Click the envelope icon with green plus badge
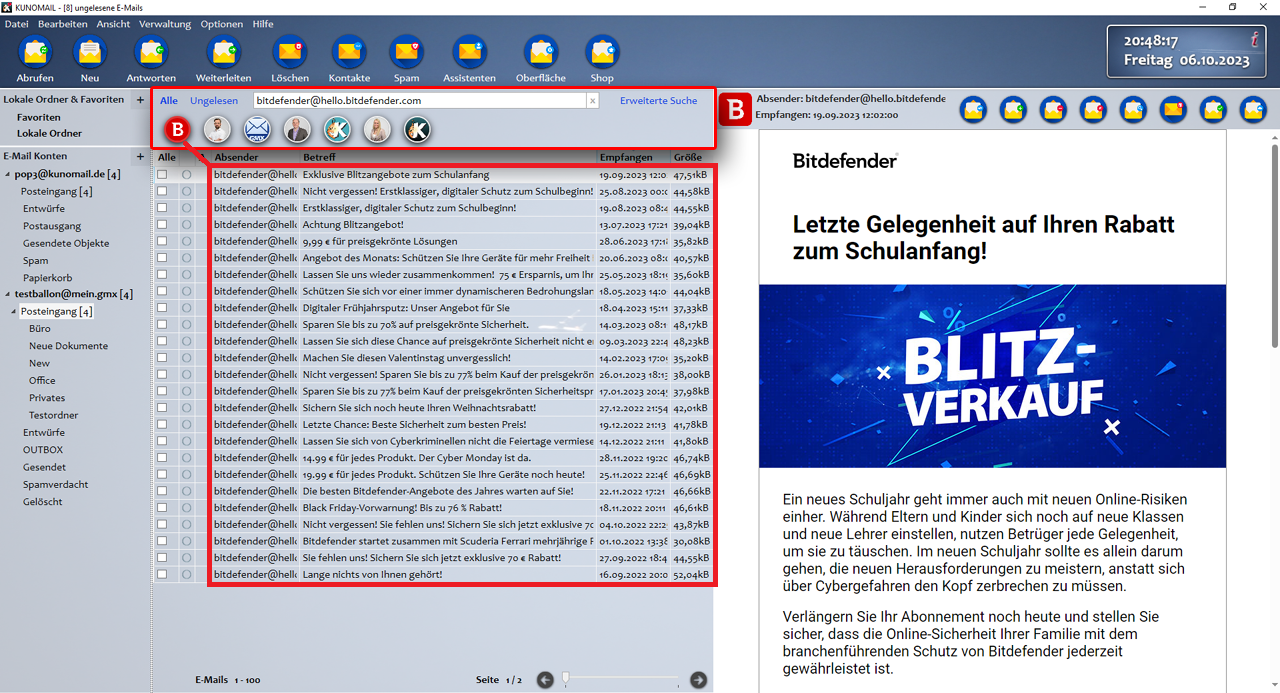 pyautogui.click(x=1013, y=109)
